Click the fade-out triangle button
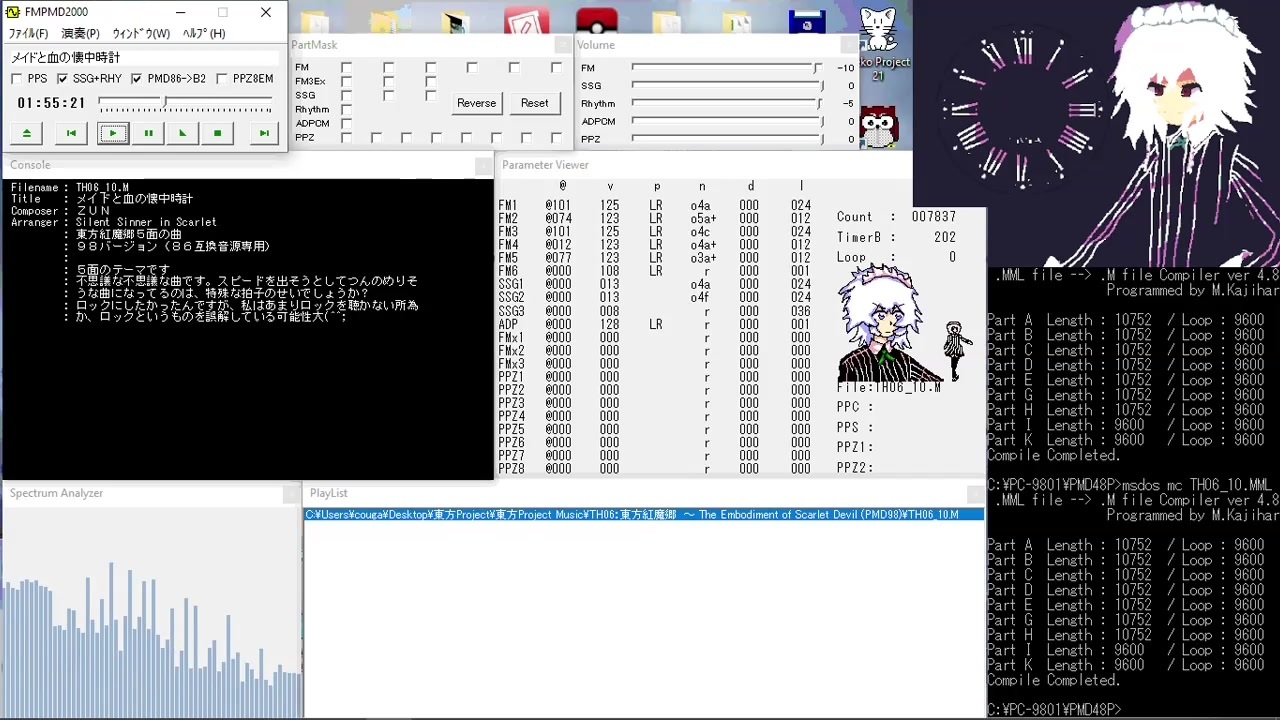The width and height of the screenshot is (1280, 720). click(182, 133)
